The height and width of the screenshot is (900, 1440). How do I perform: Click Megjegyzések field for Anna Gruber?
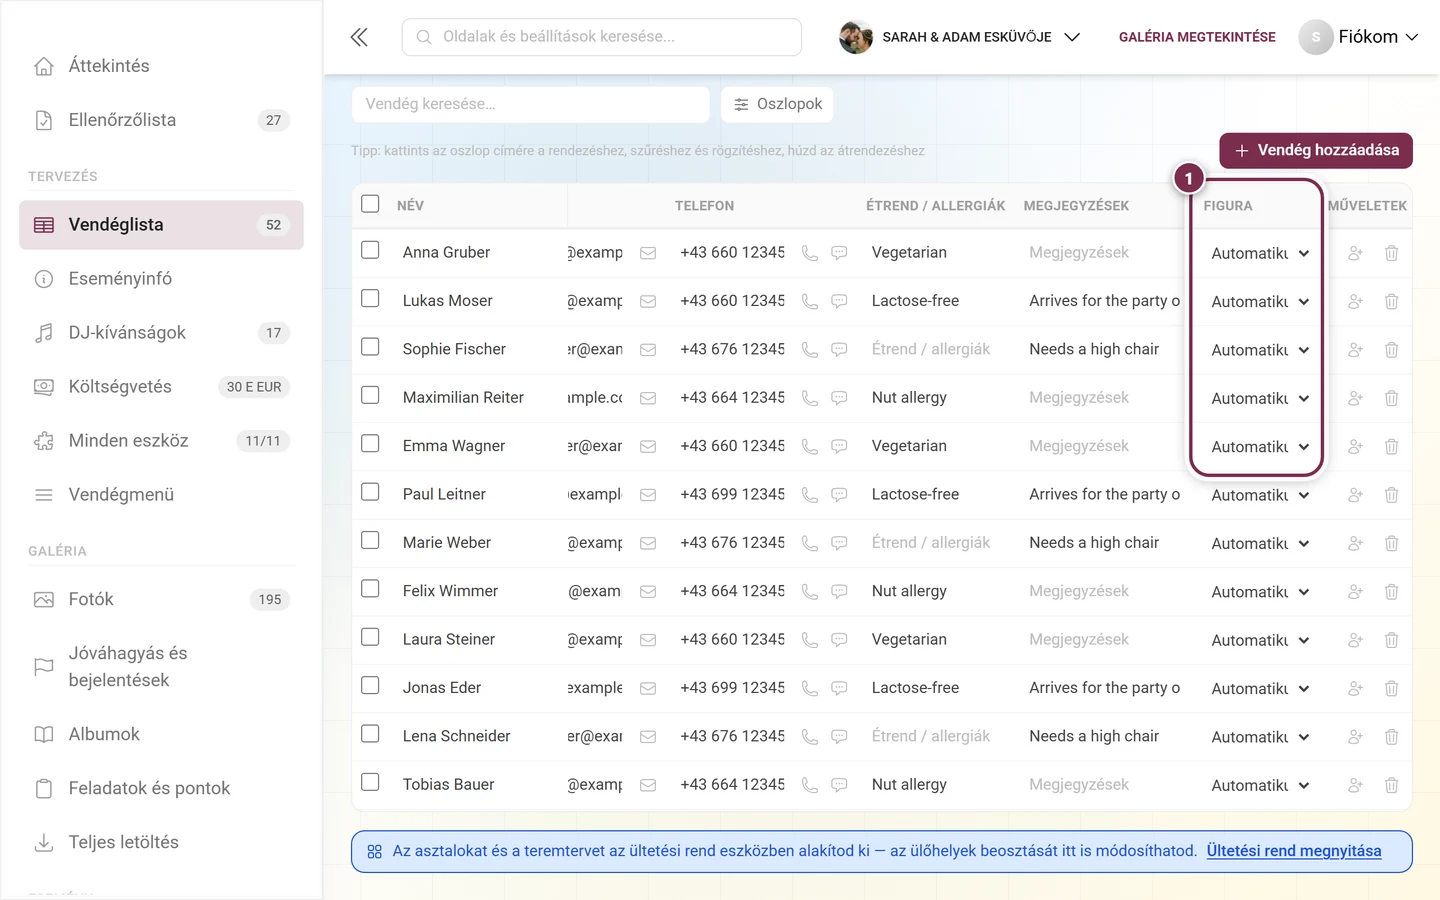1104,253
